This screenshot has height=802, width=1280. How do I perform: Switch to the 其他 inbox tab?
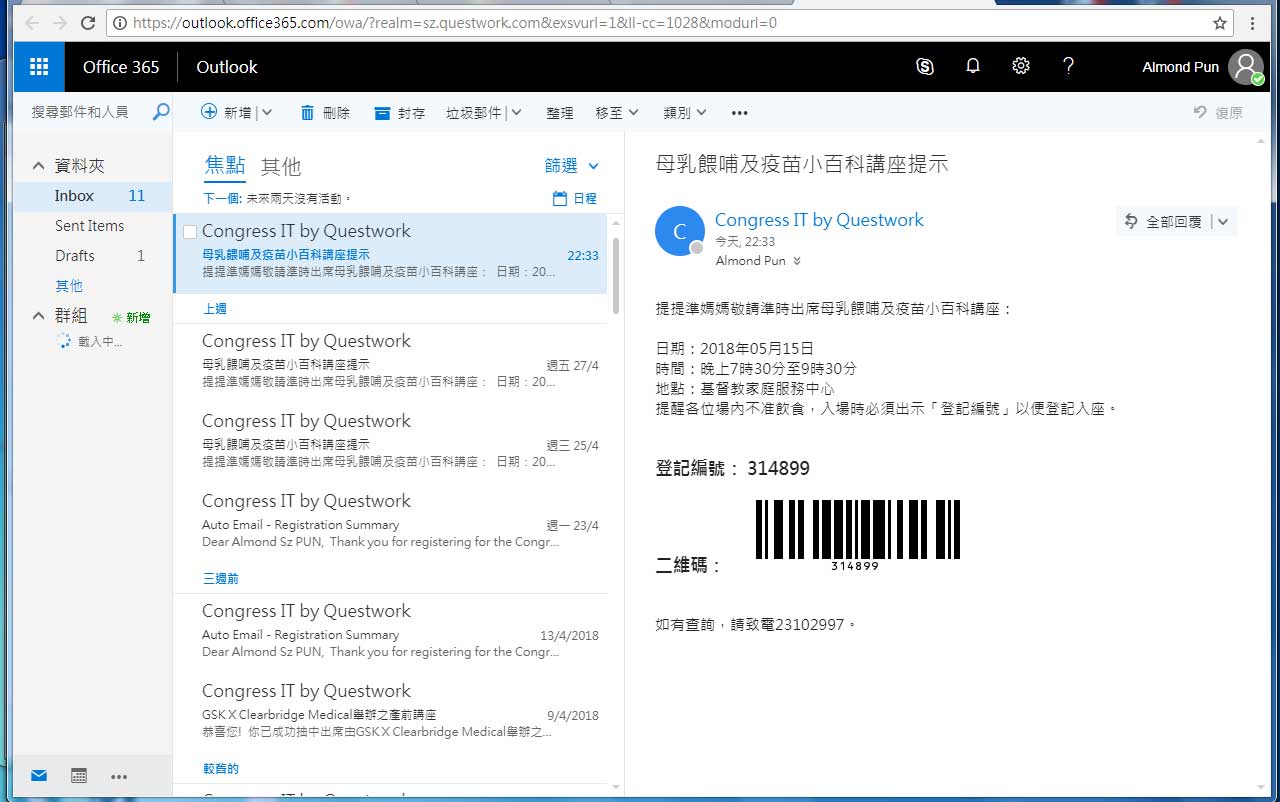point(281,166)
